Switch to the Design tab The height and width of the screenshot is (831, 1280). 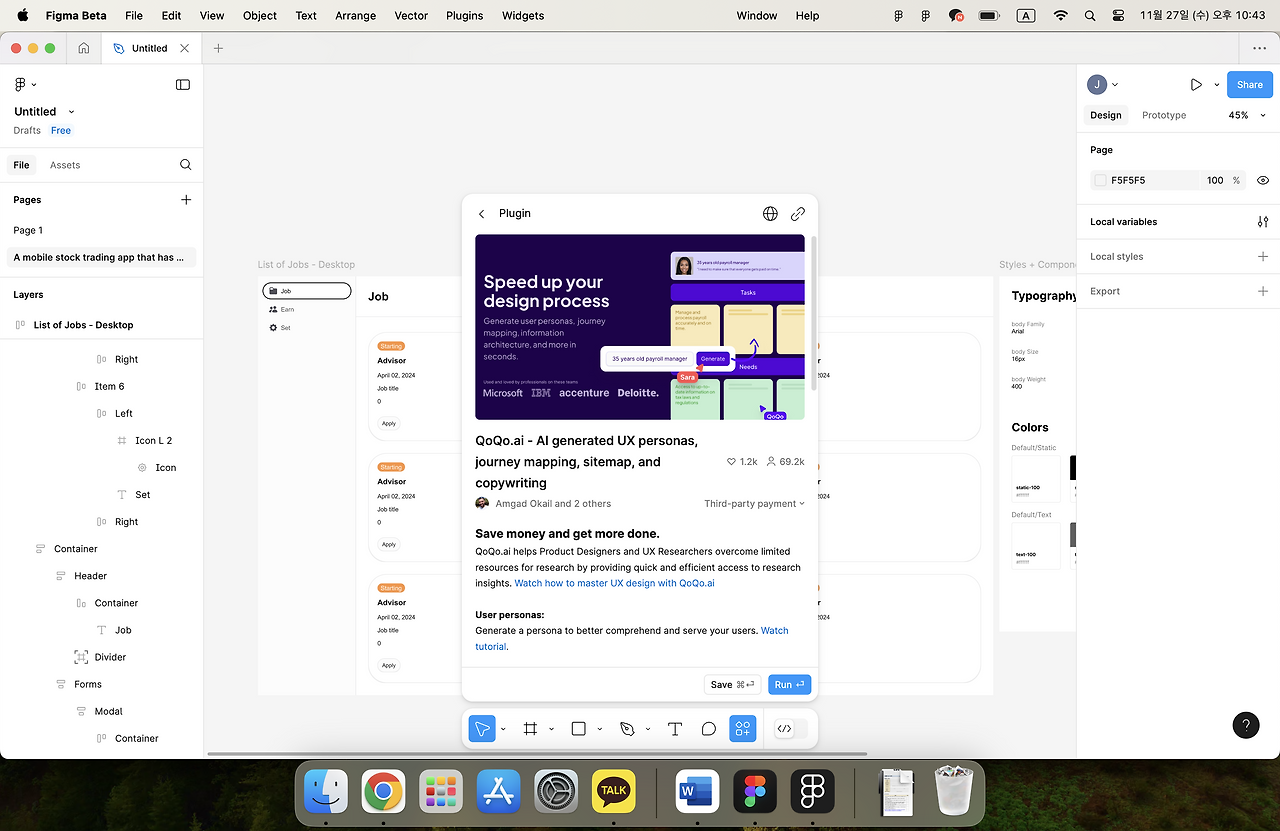coord(1106,115)
